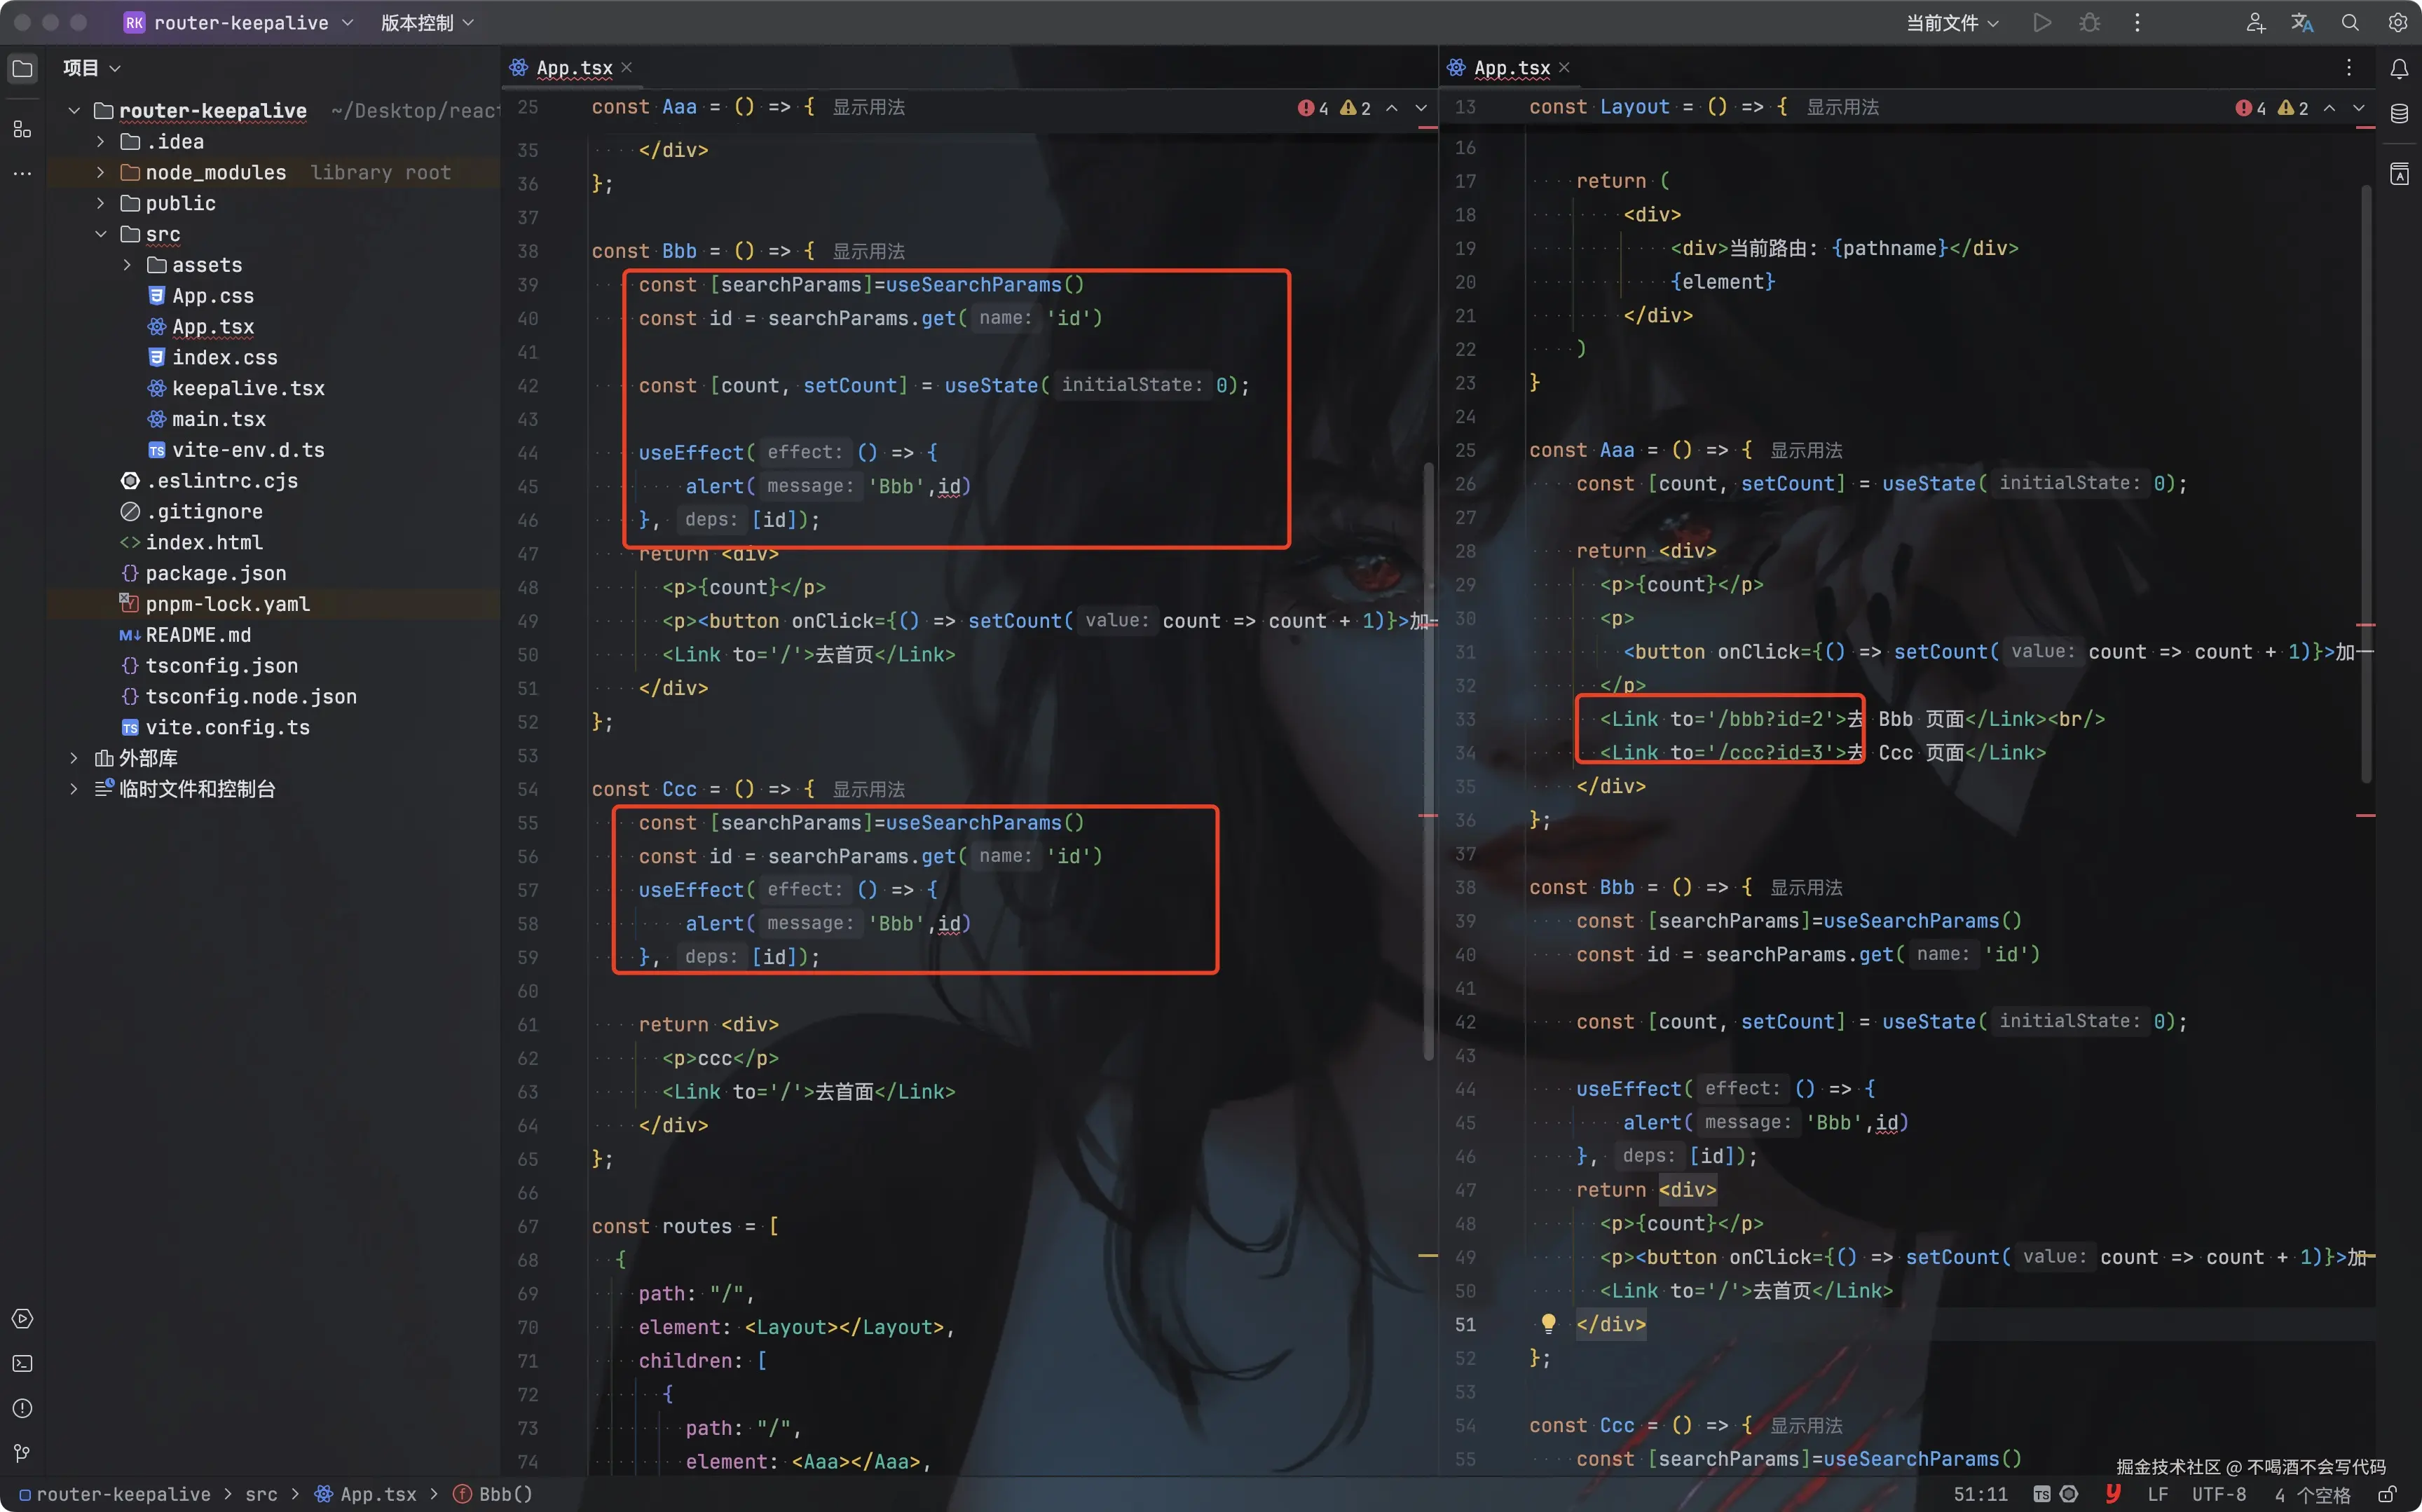Screen dimensions: 2422x1512
Task: Open the Notifications bell panel
Action: [2399, 68]
